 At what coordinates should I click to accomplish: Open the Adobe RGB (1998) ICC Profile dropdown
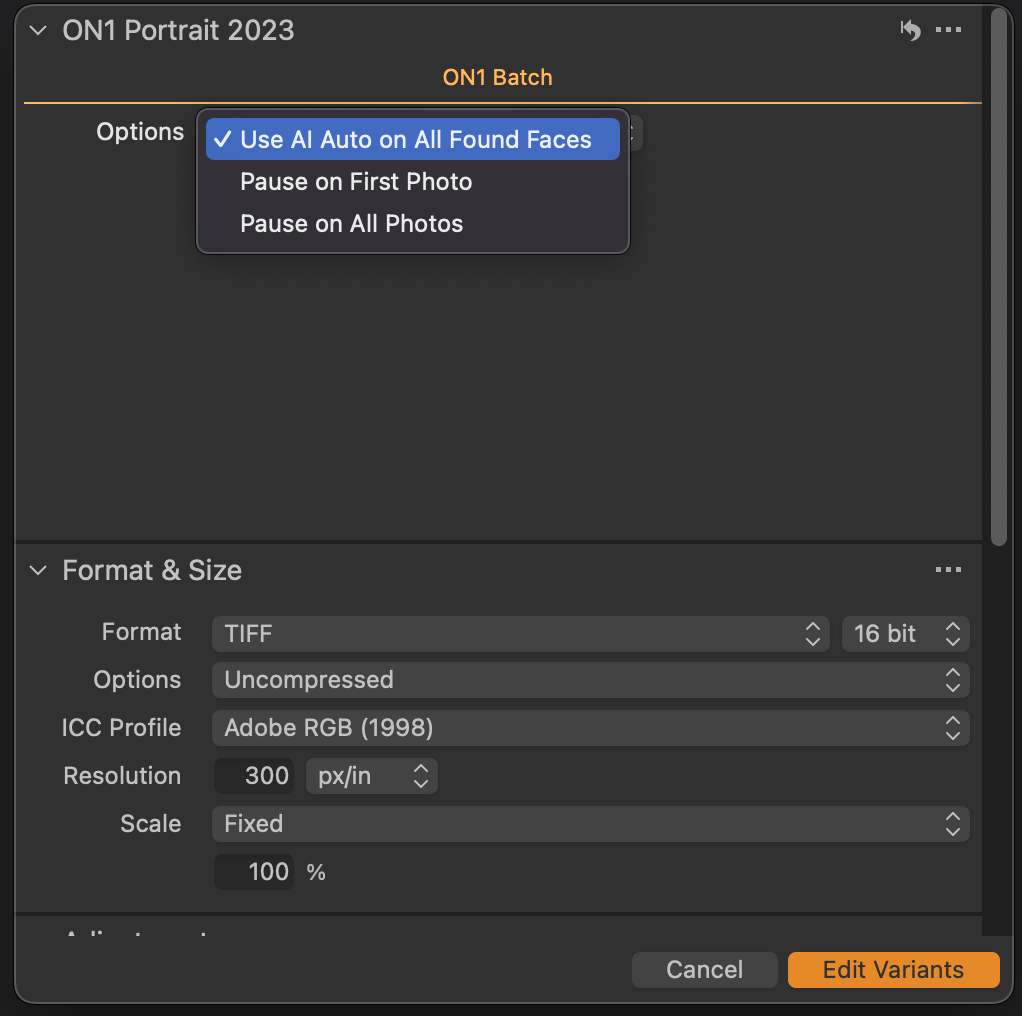(590, 728)
